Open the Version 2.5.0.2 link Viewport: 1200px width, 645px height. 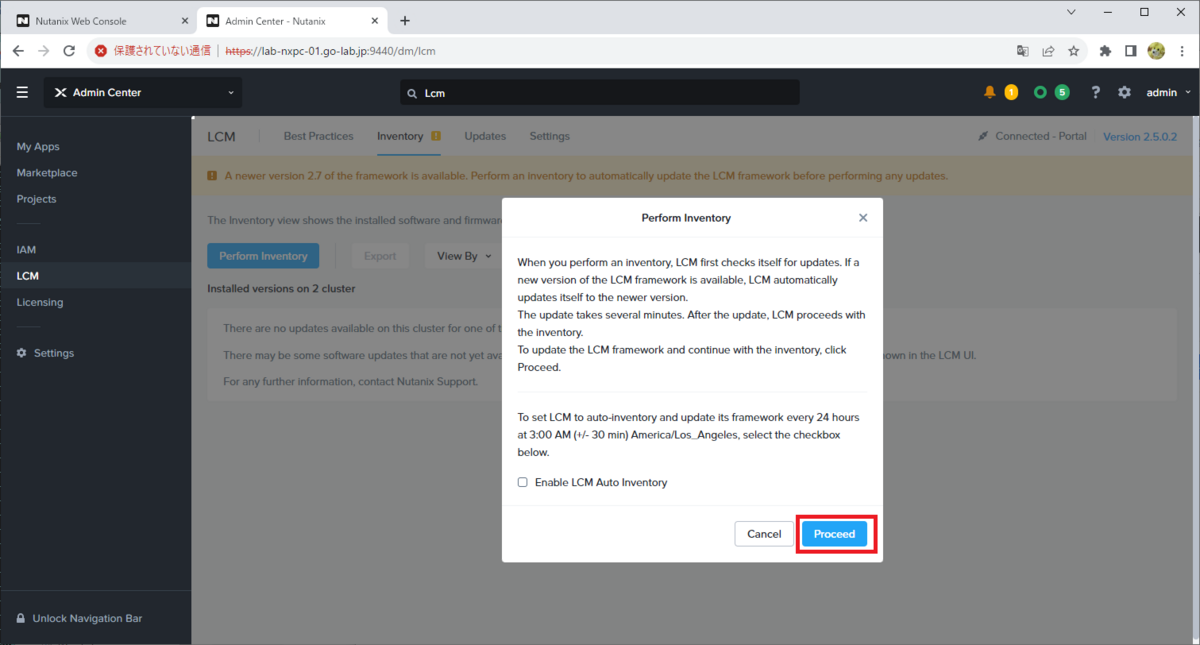click(x=1140, y=137)
